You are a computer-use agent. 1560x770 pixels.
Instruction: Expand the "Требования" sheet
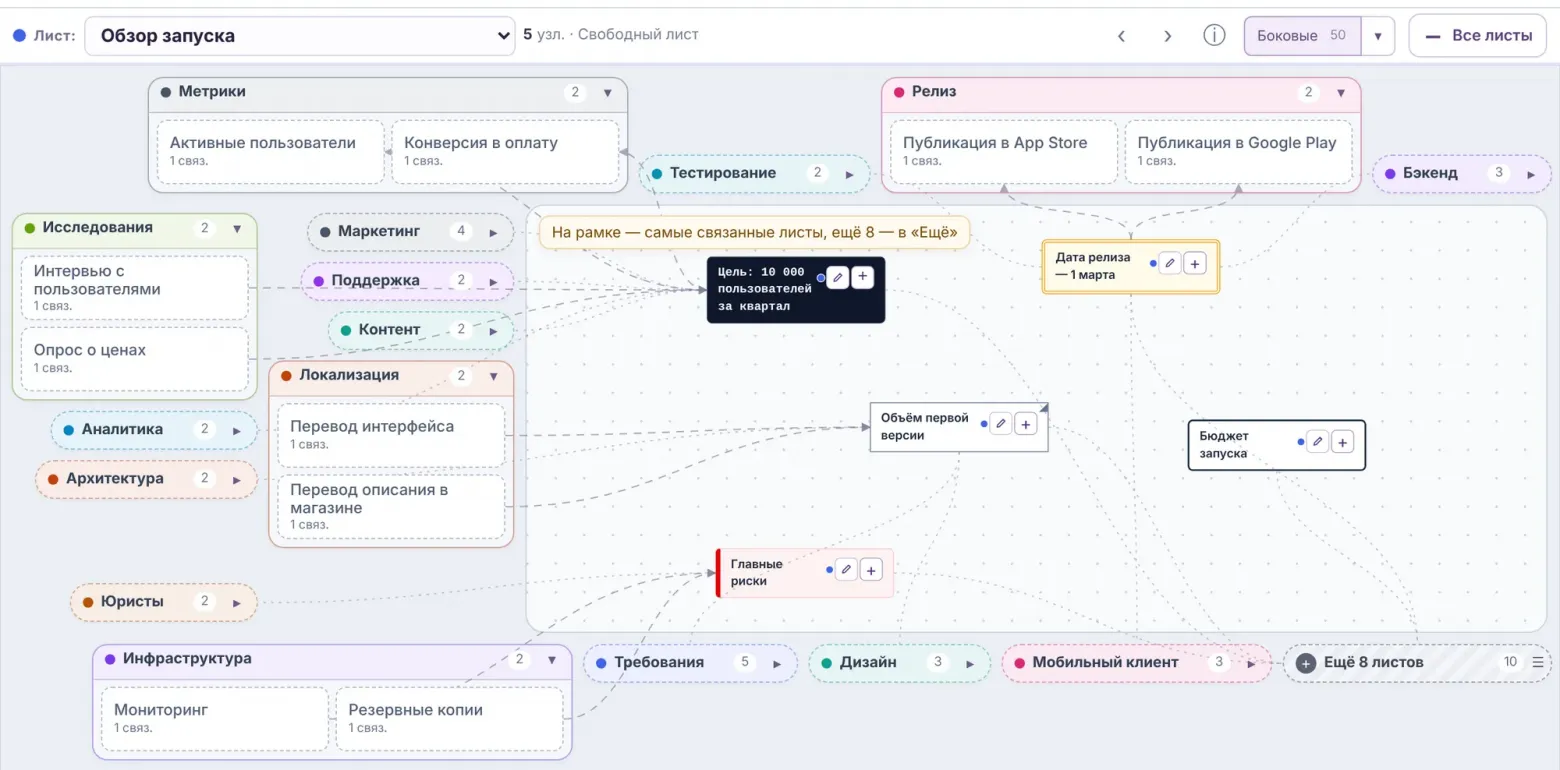pyautogui.click(x=776, y=663)
